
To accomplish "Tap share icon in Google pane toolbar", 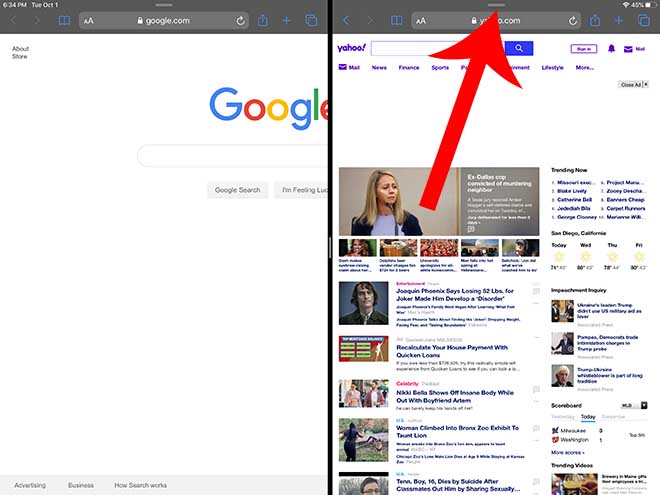I will click(x=263, y=20).
